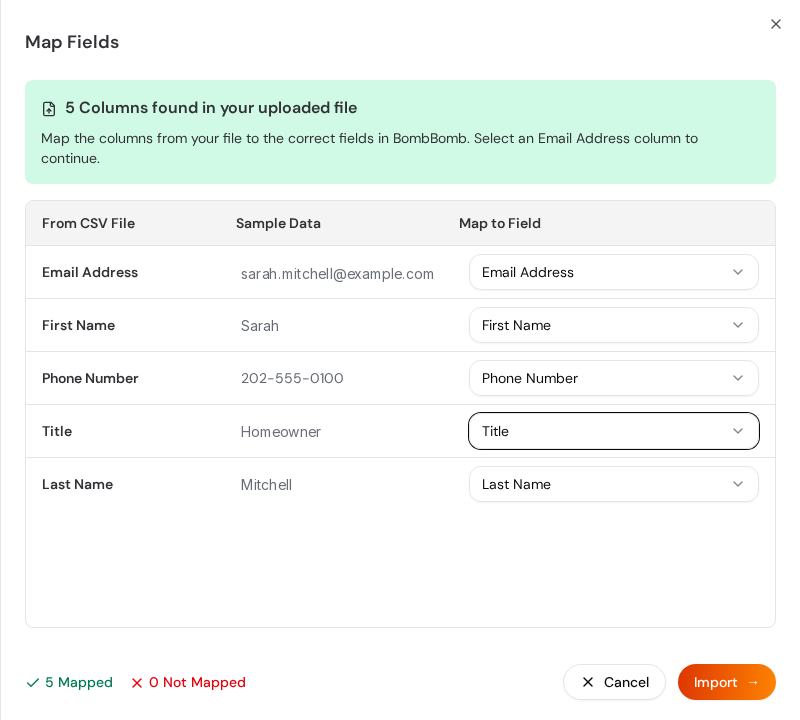Click the '5 Mapped' status text

coord(79,682)
